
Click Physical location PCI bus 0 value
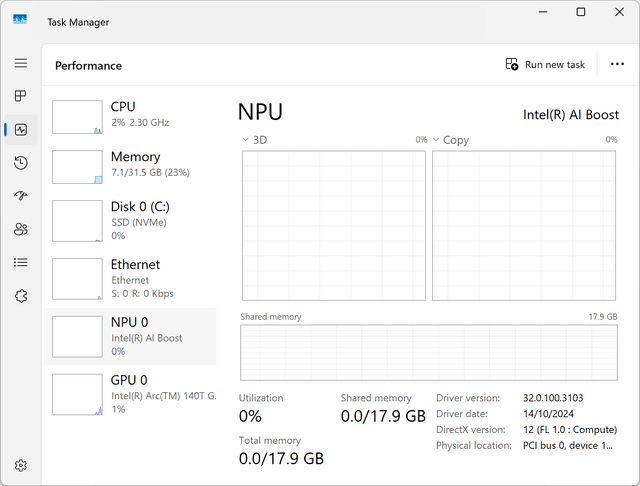click(568, 446)
